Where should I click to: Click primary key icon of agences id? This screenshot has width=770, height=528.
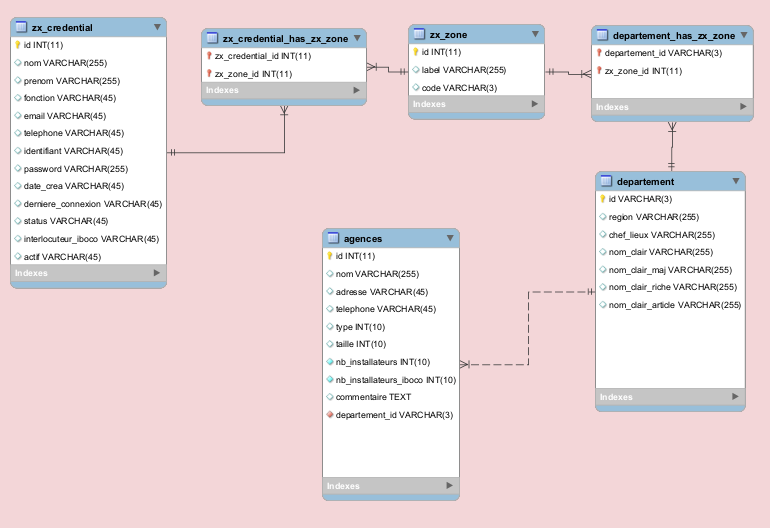(330, 256)
